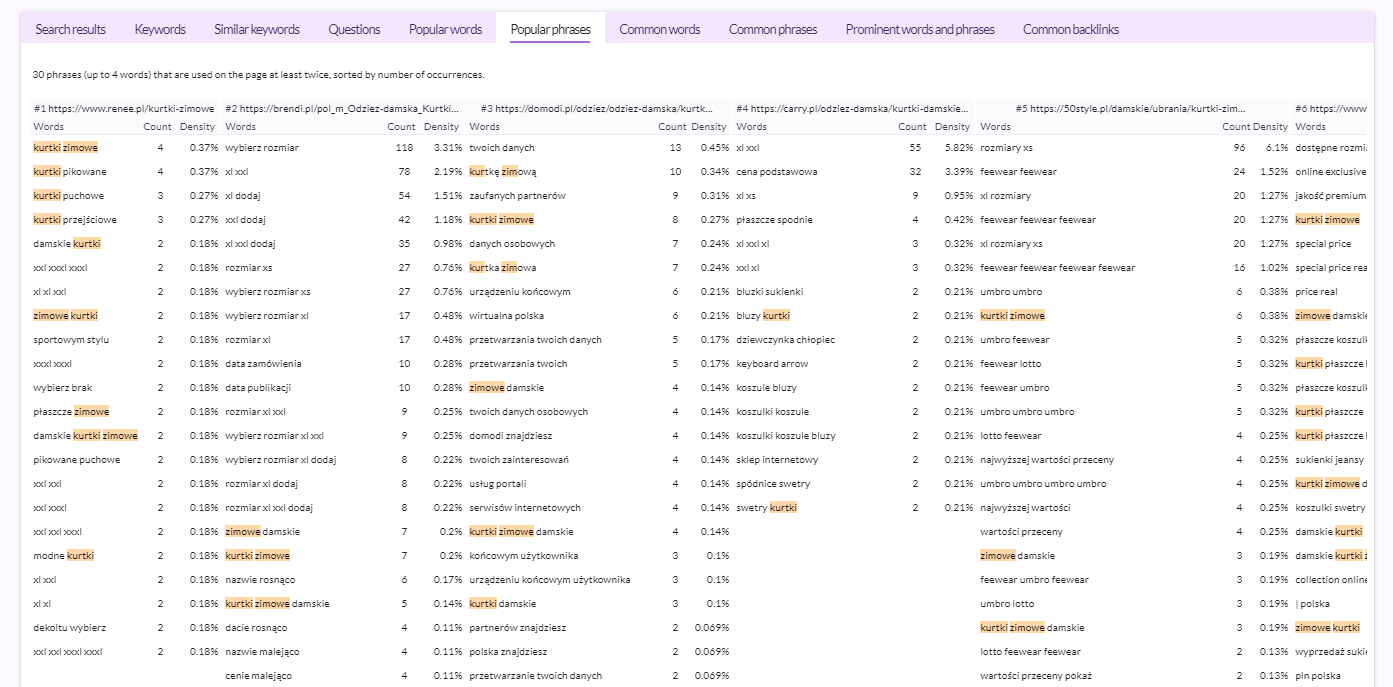Click the phrase "domodi znajdziesz"

click(x=510, y=436)
